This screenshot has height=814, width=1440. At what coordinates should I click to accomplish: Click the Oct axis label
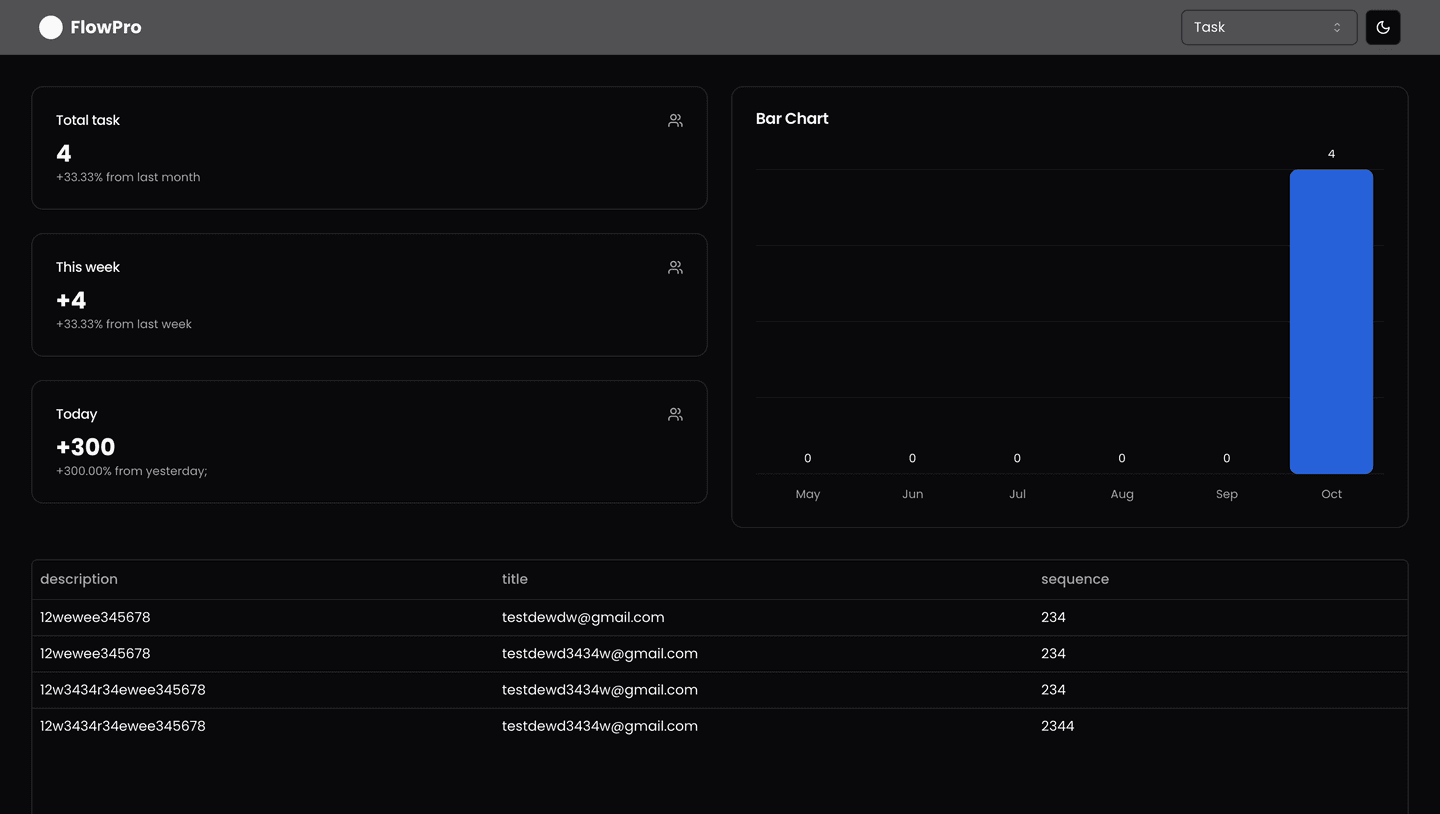(1331, 494)
